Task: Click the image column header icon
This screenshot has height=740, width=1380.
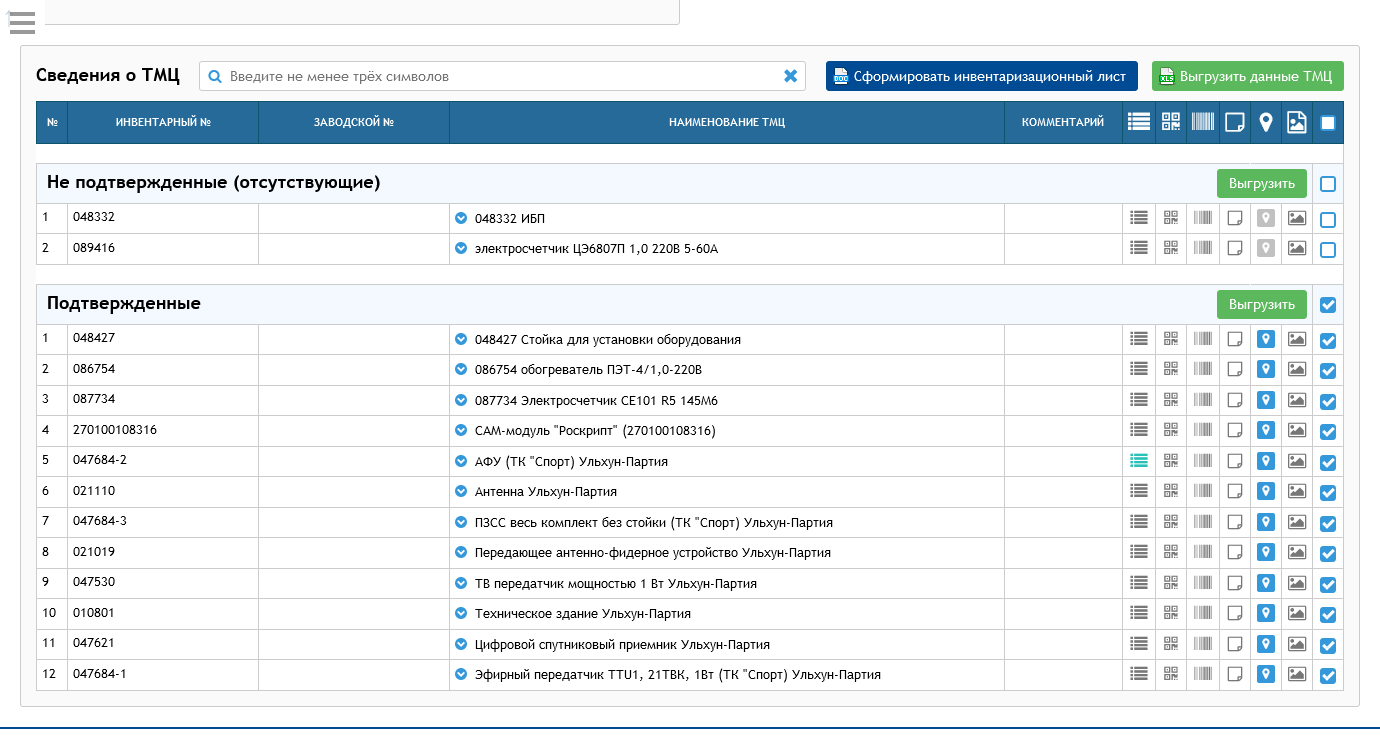Action: [1297, 122]
